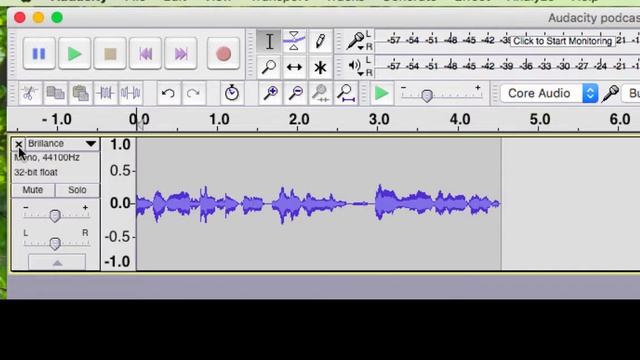This screenshot has height=360, width=640.
Task: Select the Draw pencil tool
Action: pos(320,41)
